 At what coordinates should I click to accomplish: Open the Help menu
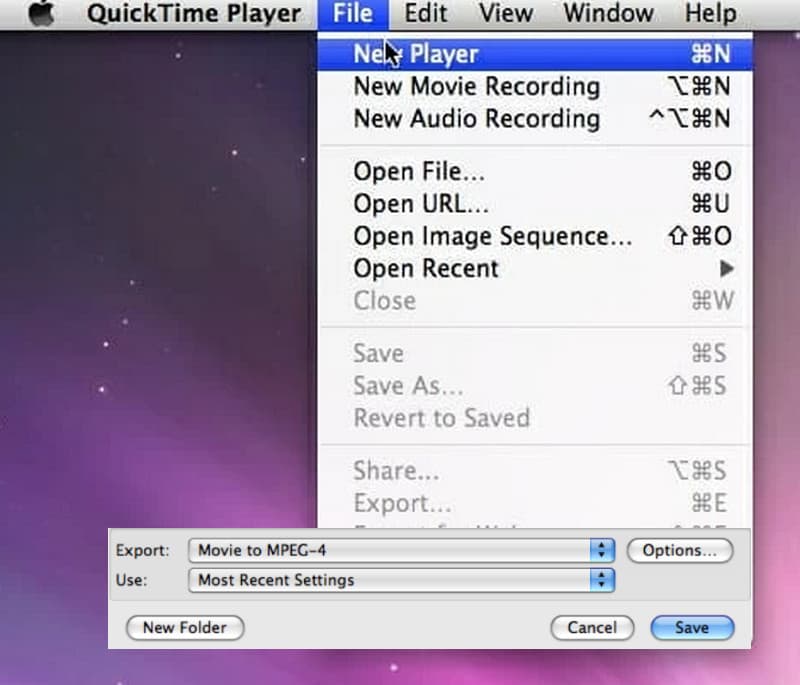(710, 14)
